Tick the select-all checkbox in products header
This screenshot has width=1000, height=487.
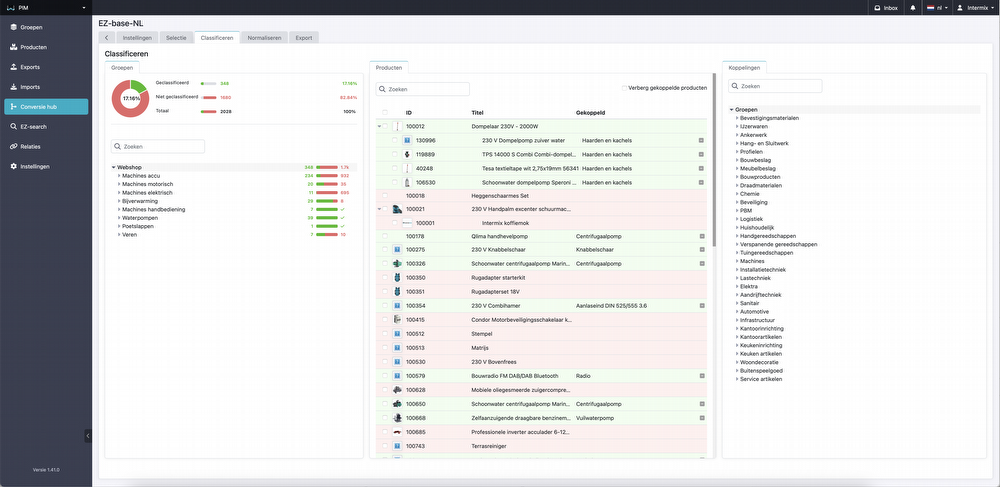tap(385, 113)
